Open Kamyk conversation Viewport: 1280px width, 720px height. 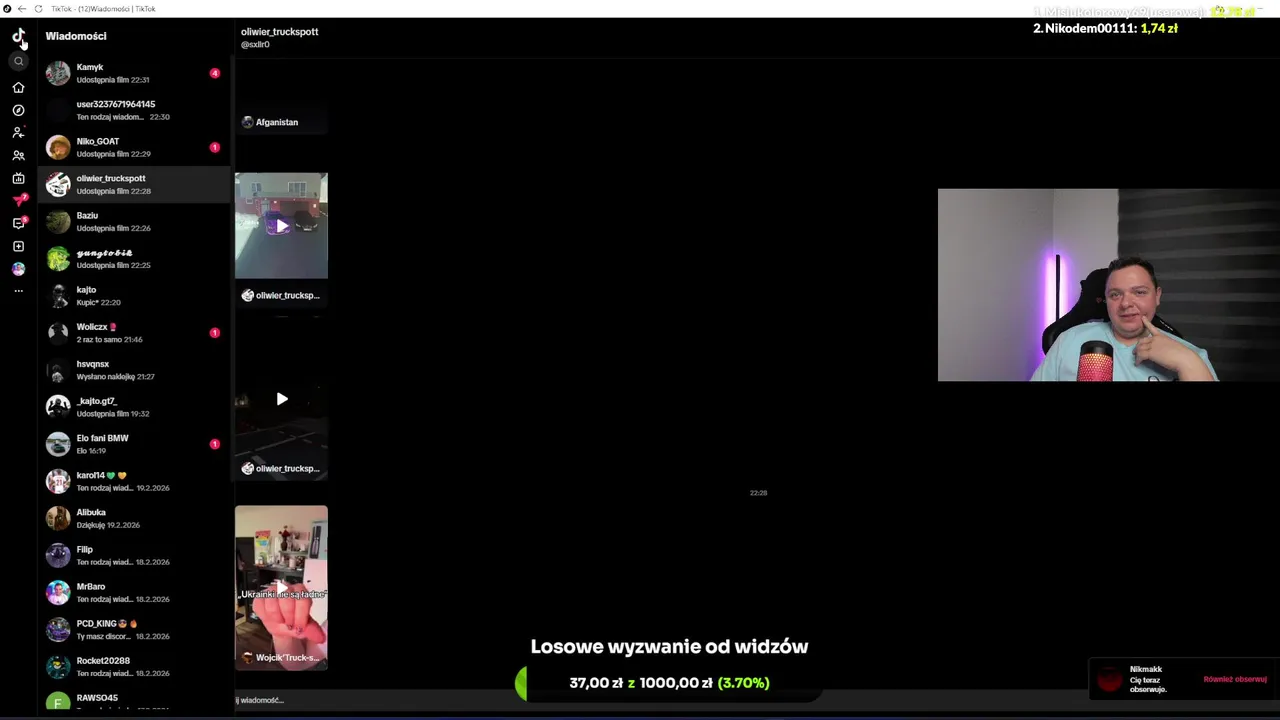coord(134,73)
